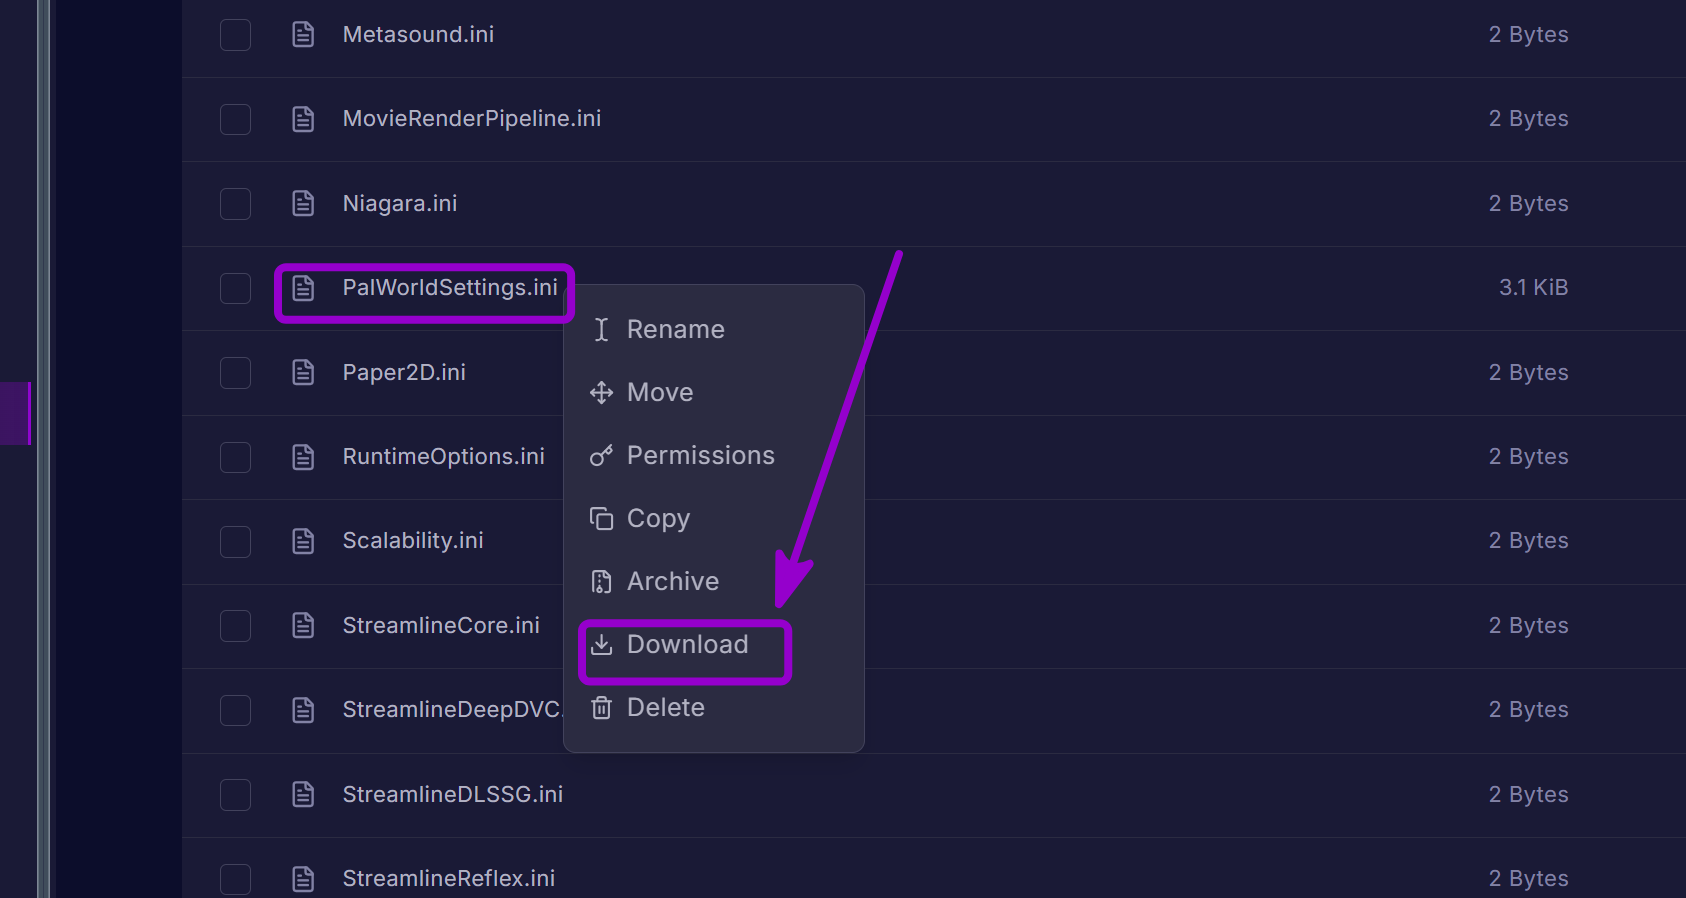Image resolution: width=1686 pixels, height=898 pixels.
Task: Click the Download arrow icon in the context menu
Action: pos(601,644)
